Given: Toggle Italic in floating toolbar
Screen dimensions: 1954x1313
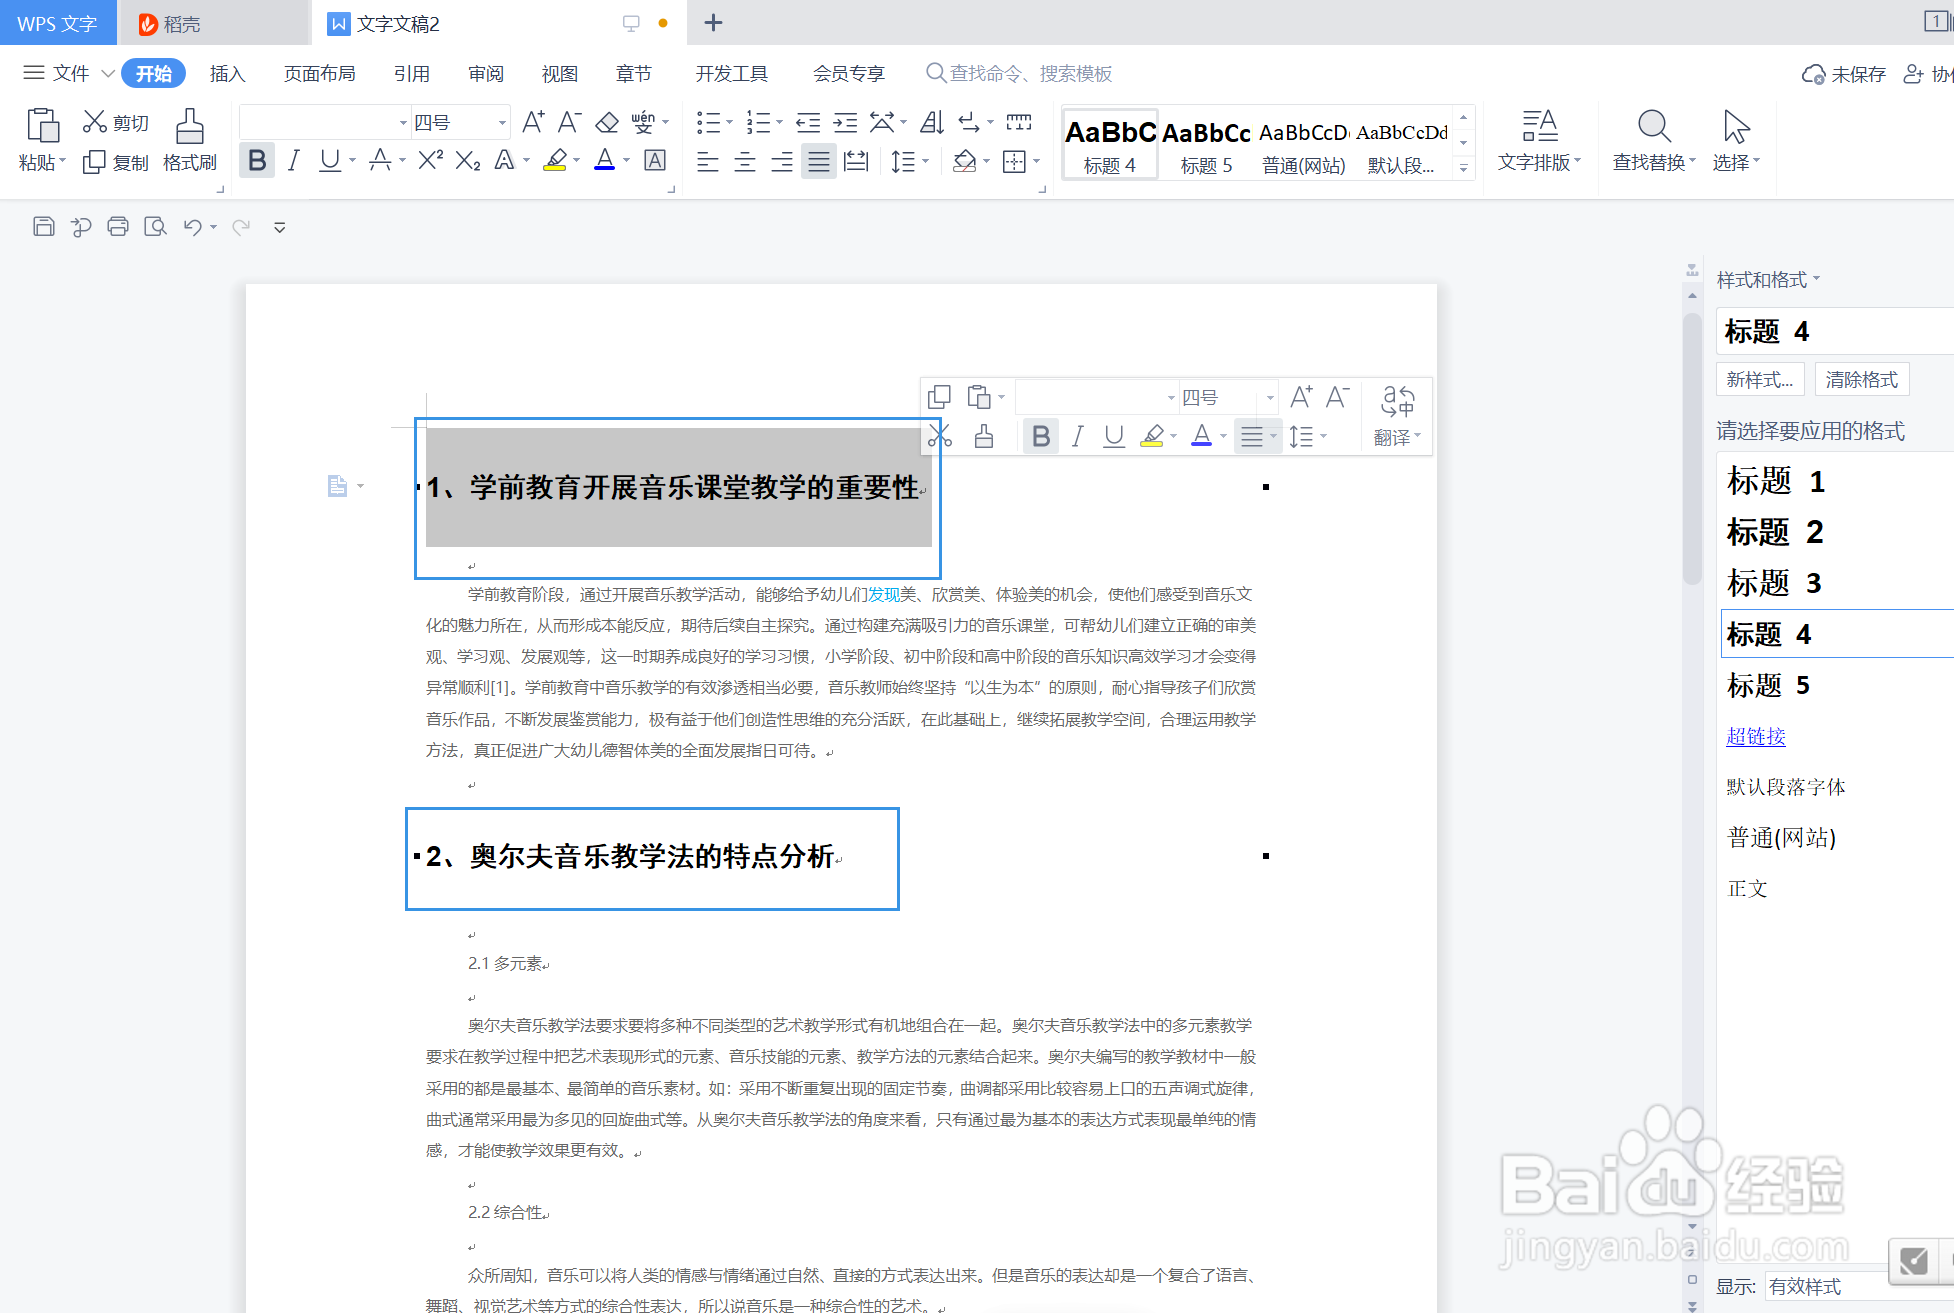Looking at the screenshot, I should 1077,436.
